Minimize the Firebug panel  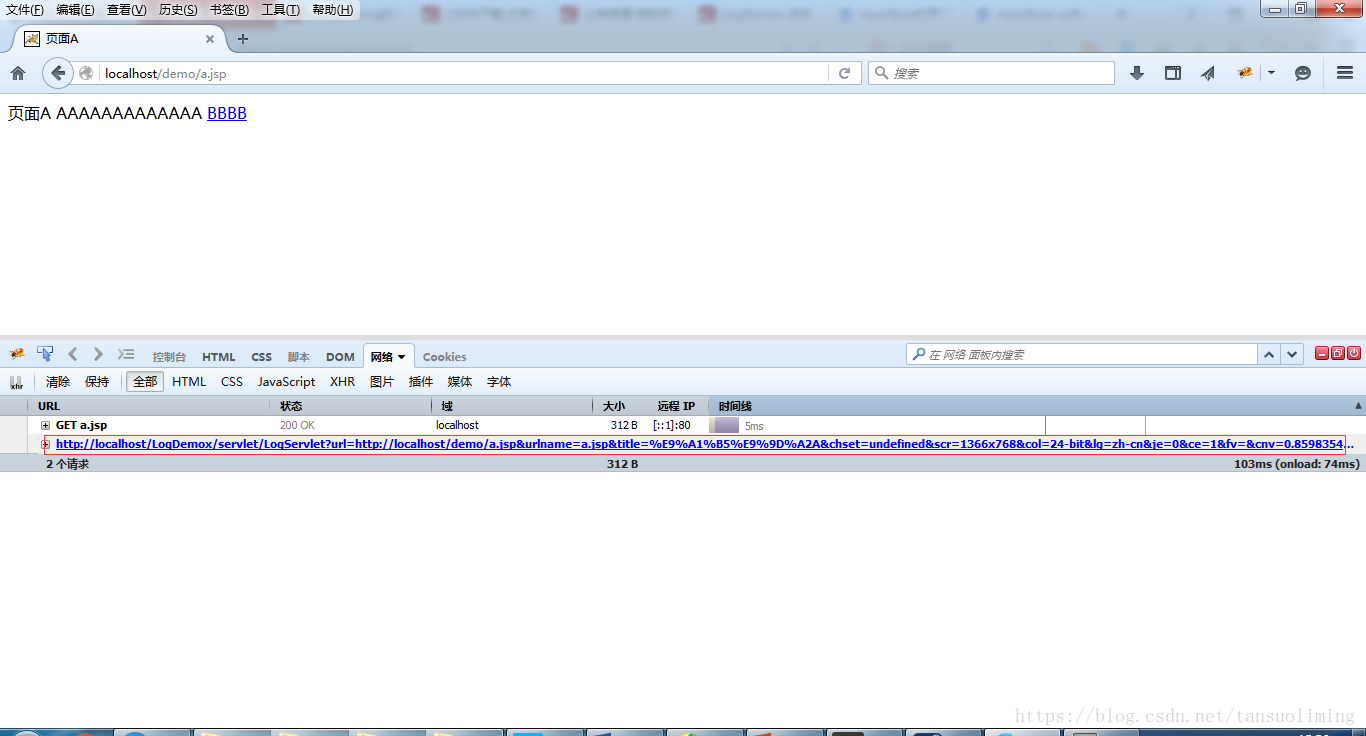click(1321, 353)
